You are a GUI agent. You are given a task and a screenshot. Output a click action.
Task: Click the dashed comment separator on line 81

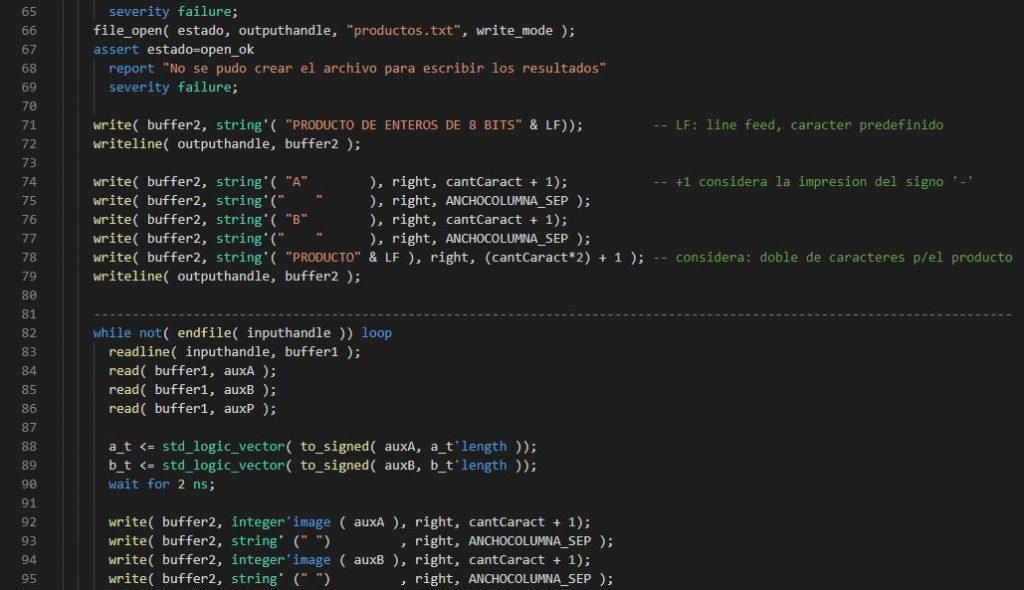point(551,314)
